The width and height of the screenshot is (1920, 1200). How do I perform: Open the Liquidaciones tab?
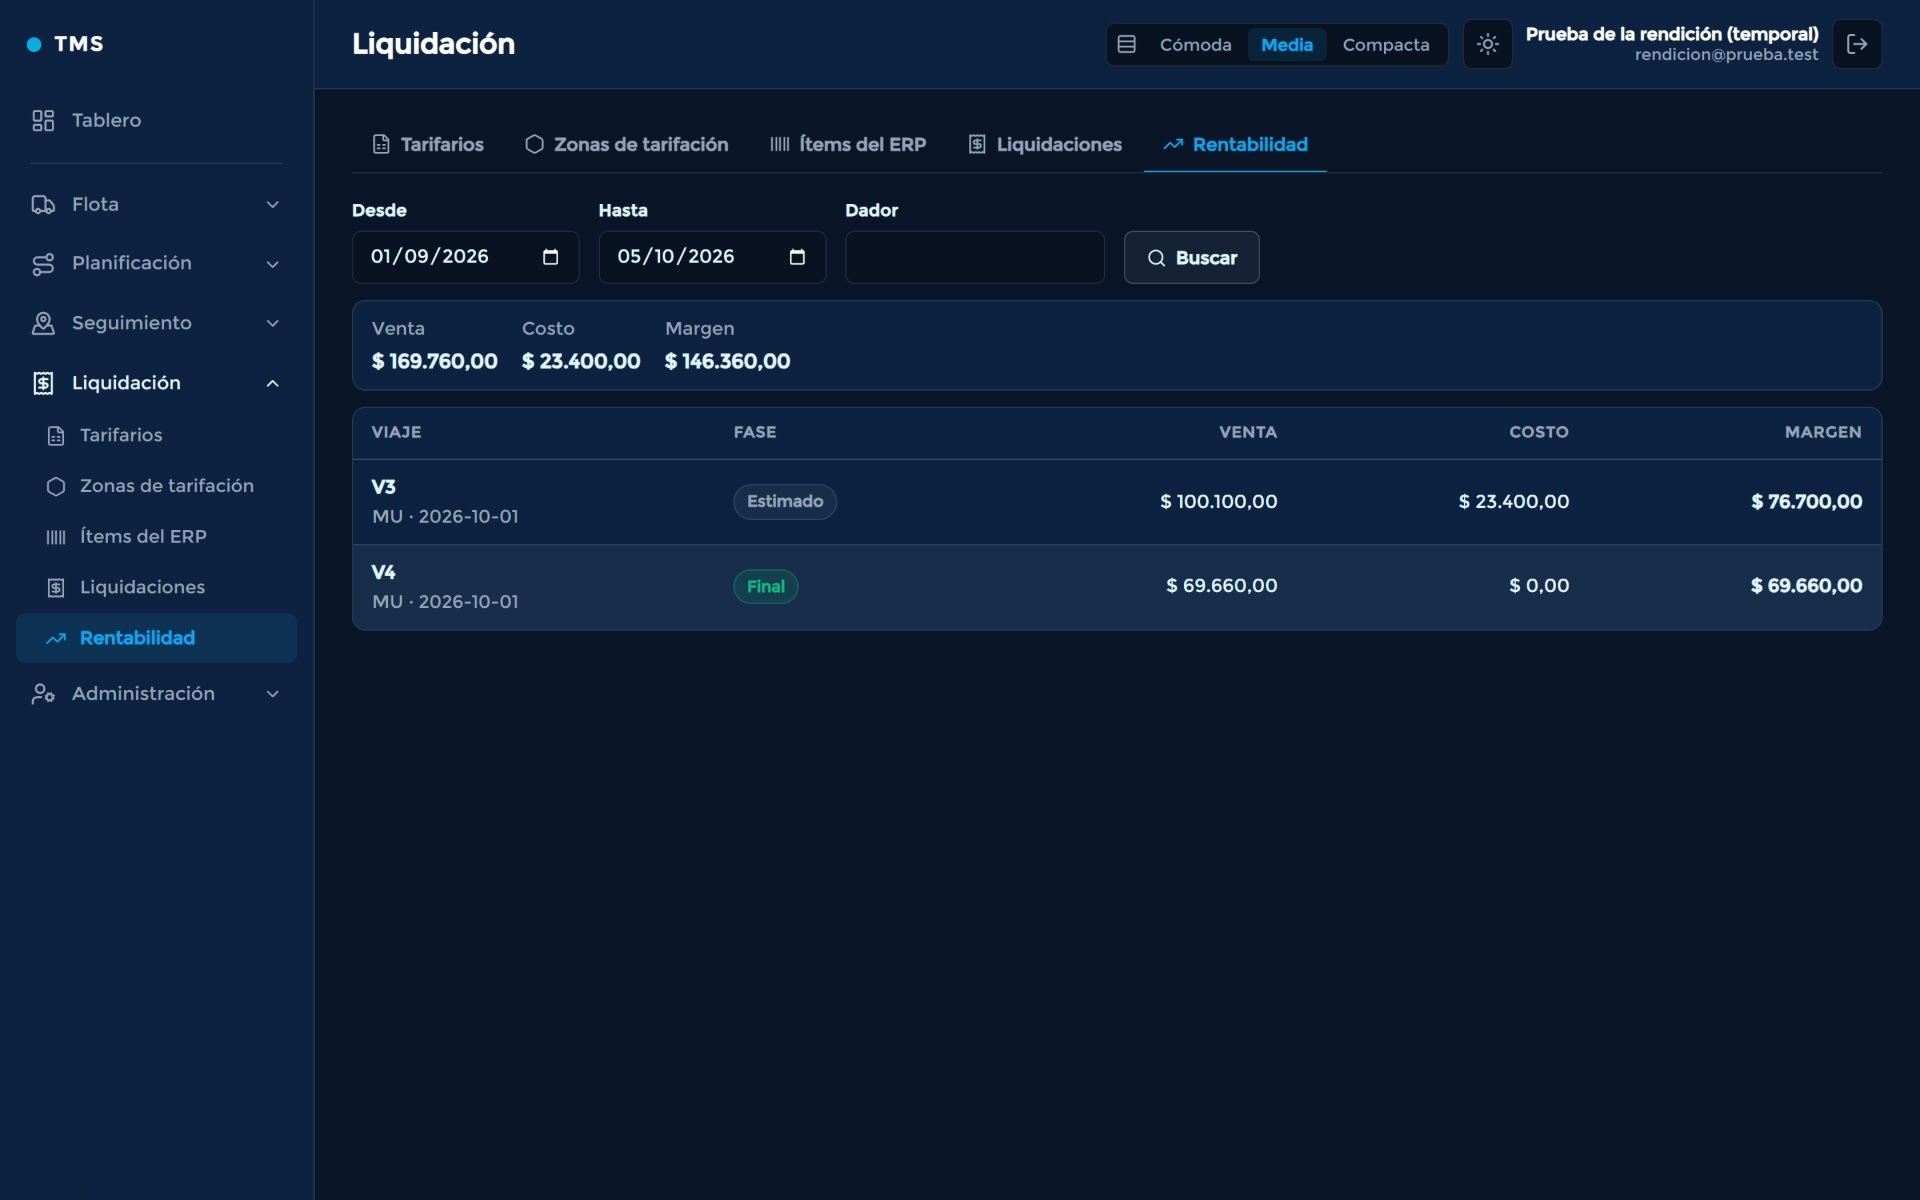point(1045,145)
